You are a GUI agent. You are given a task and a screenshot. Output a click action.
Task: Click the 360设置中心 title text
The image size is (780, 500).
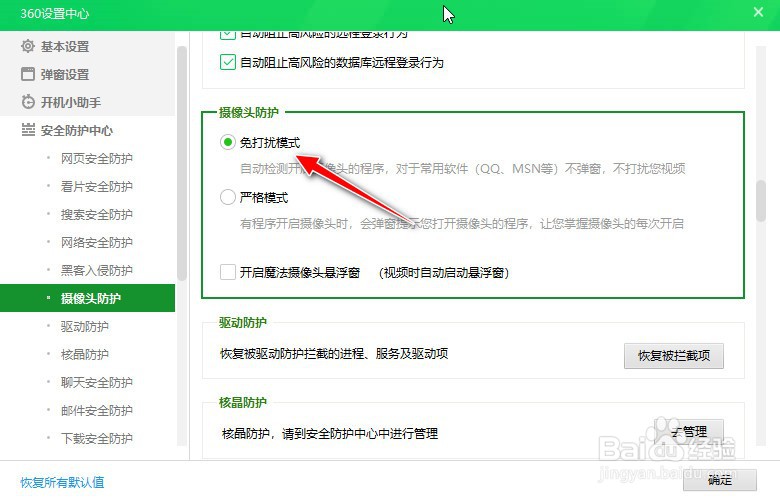(x=55, y=13)
